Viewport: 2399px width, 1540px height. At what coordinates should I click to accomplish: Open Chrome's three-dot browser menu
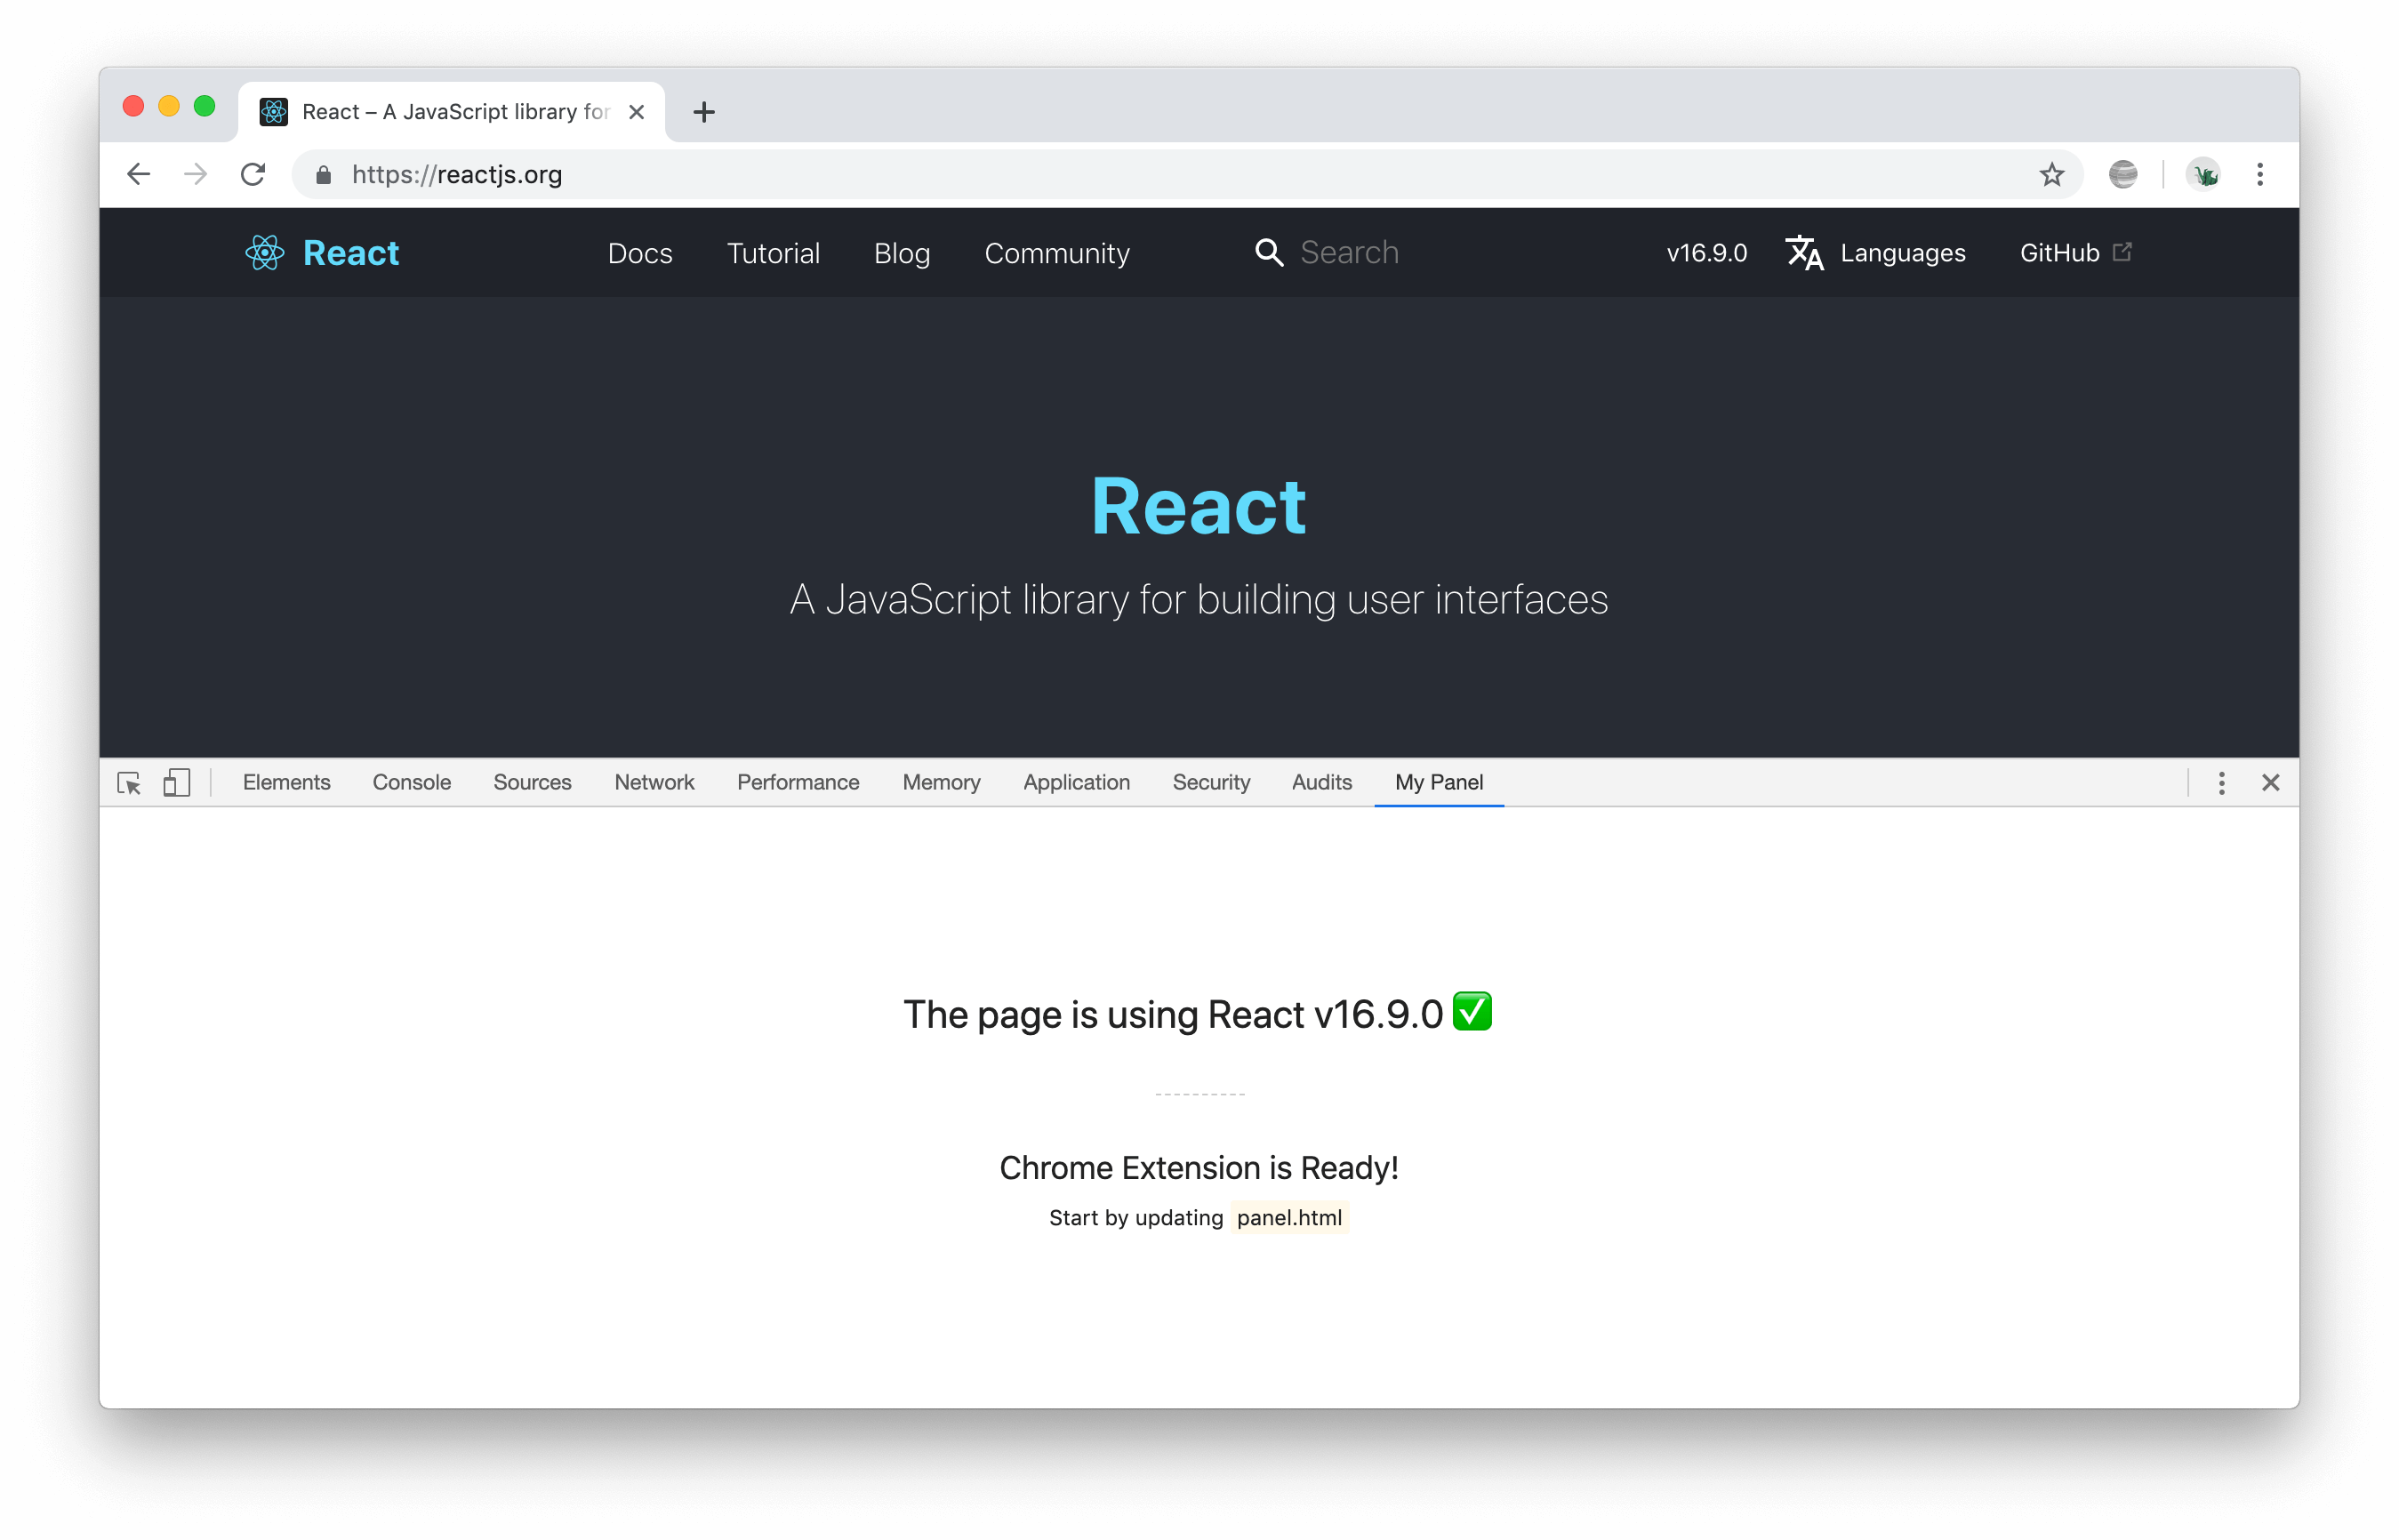2259,173
